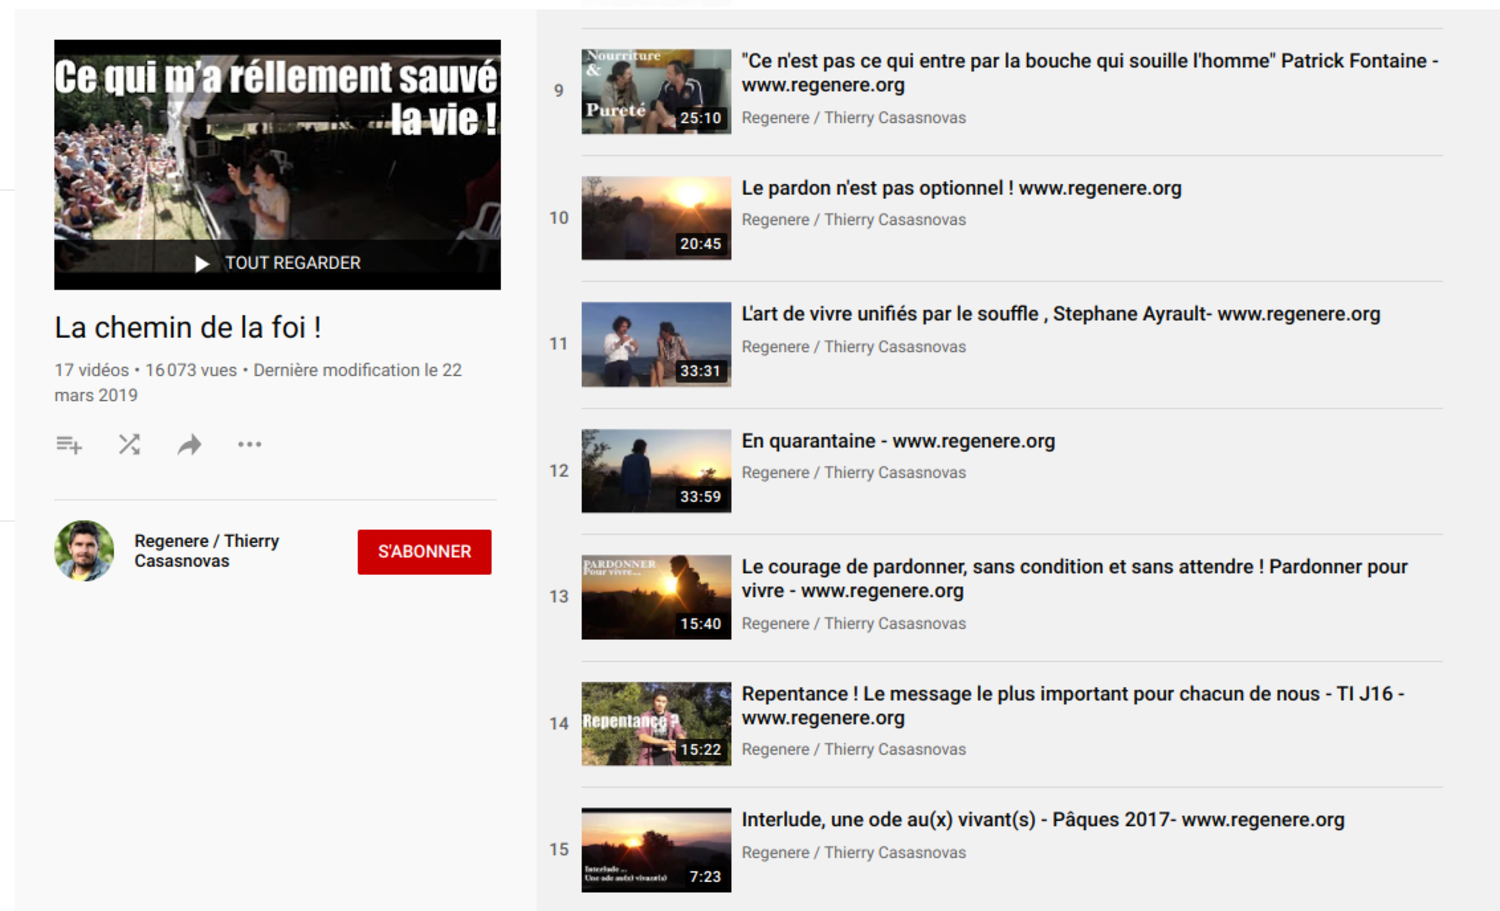Open the Regenere / Thierry Casasnovas channel name
The image size is (1500, 911).
pos(206,551)
